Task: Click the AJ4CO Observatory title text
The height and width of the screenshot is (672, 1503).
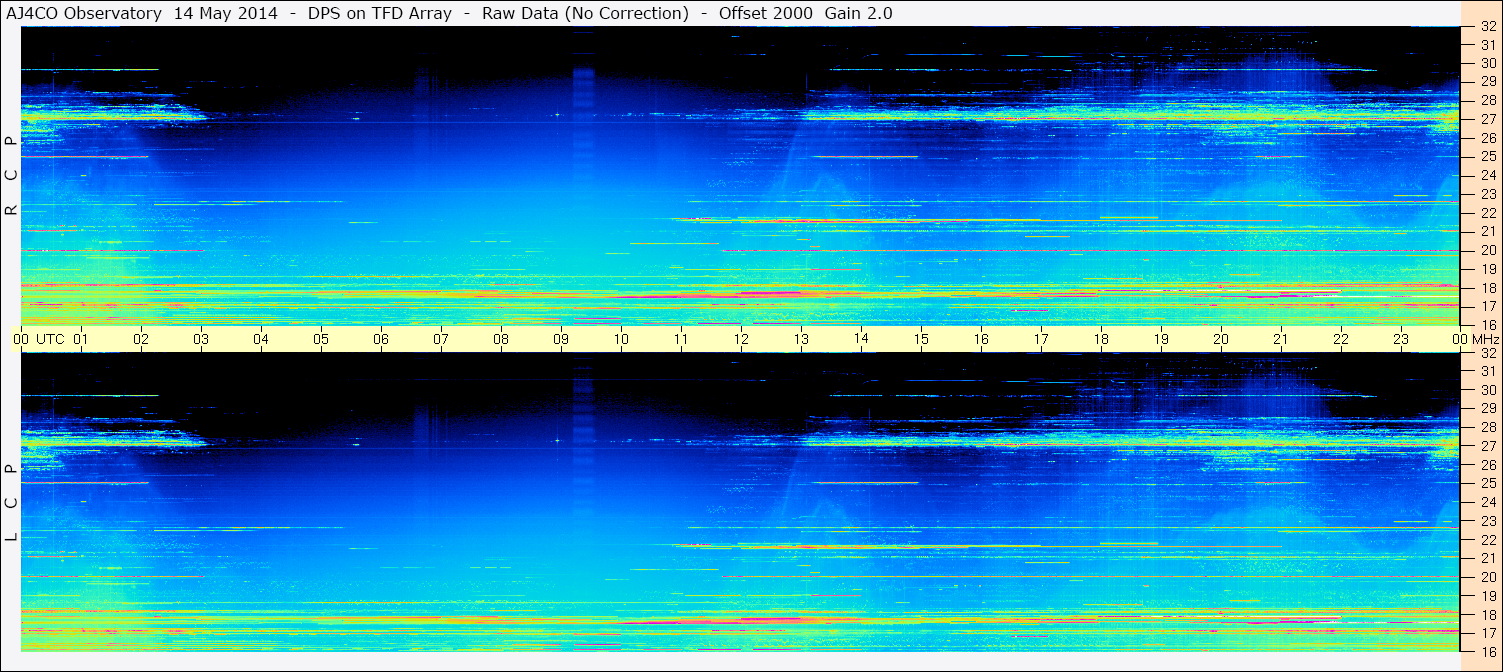Action: click(x=85, y=13)
